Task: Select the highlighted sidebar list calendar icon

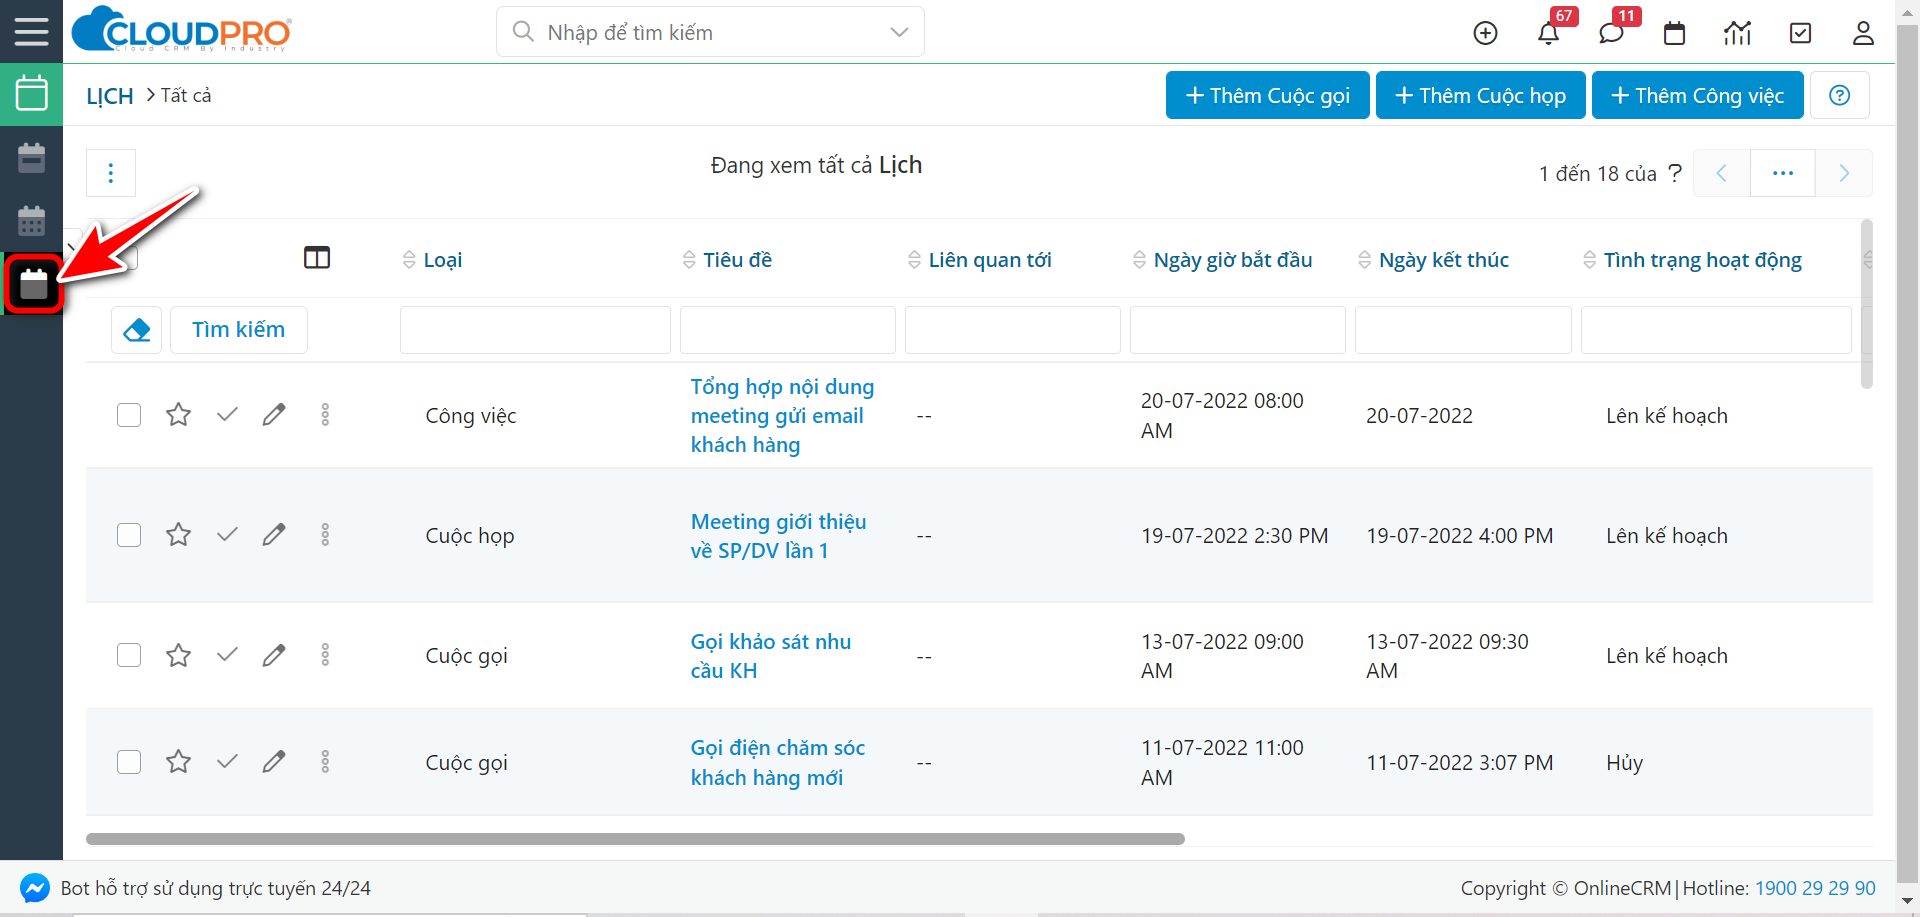Action: tap(33, 284)
